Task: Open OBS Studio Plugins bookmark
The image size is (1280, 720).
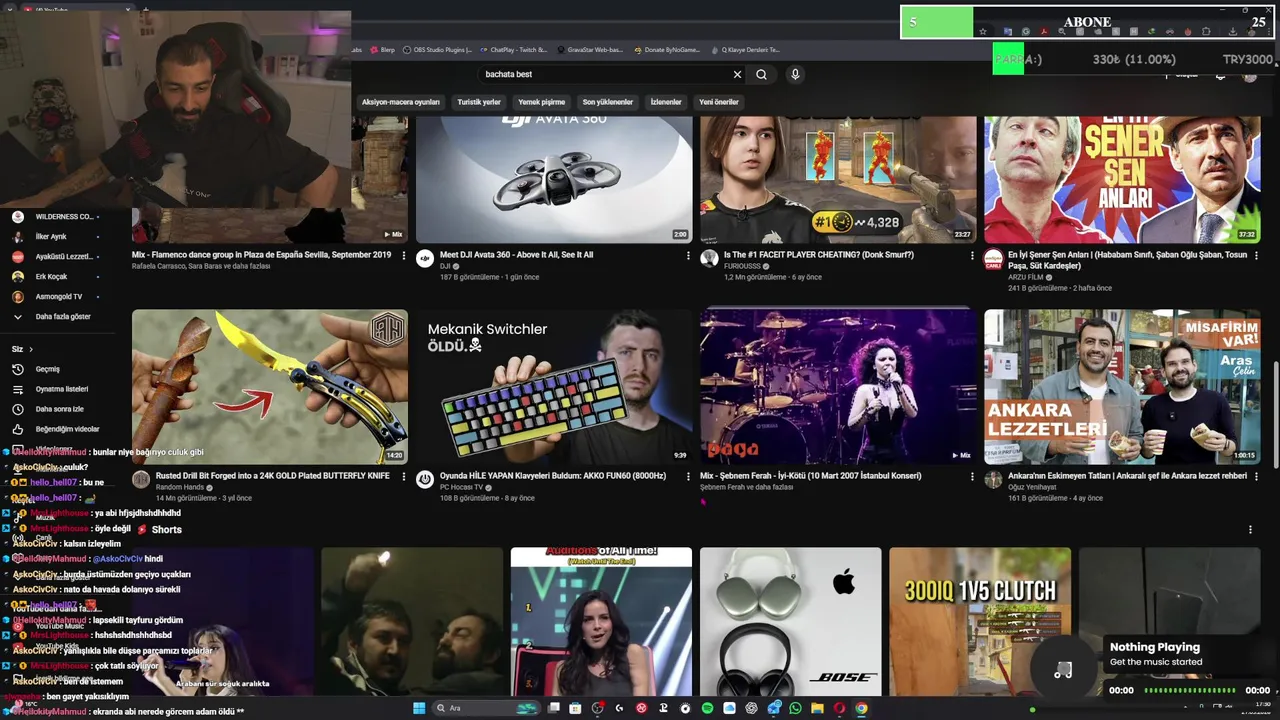Action: pos(437,49)
